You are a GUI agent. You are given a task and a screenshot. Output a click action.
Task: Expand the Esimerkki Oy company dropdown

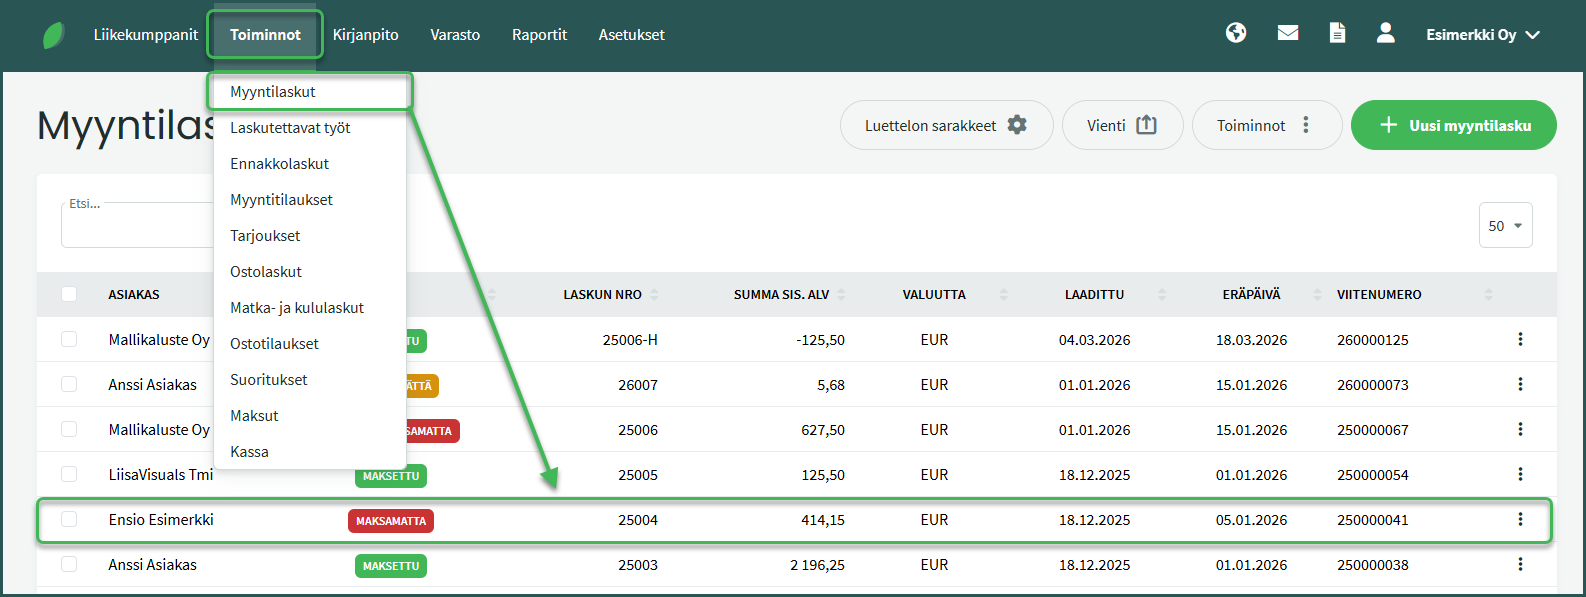point(1482,35)
